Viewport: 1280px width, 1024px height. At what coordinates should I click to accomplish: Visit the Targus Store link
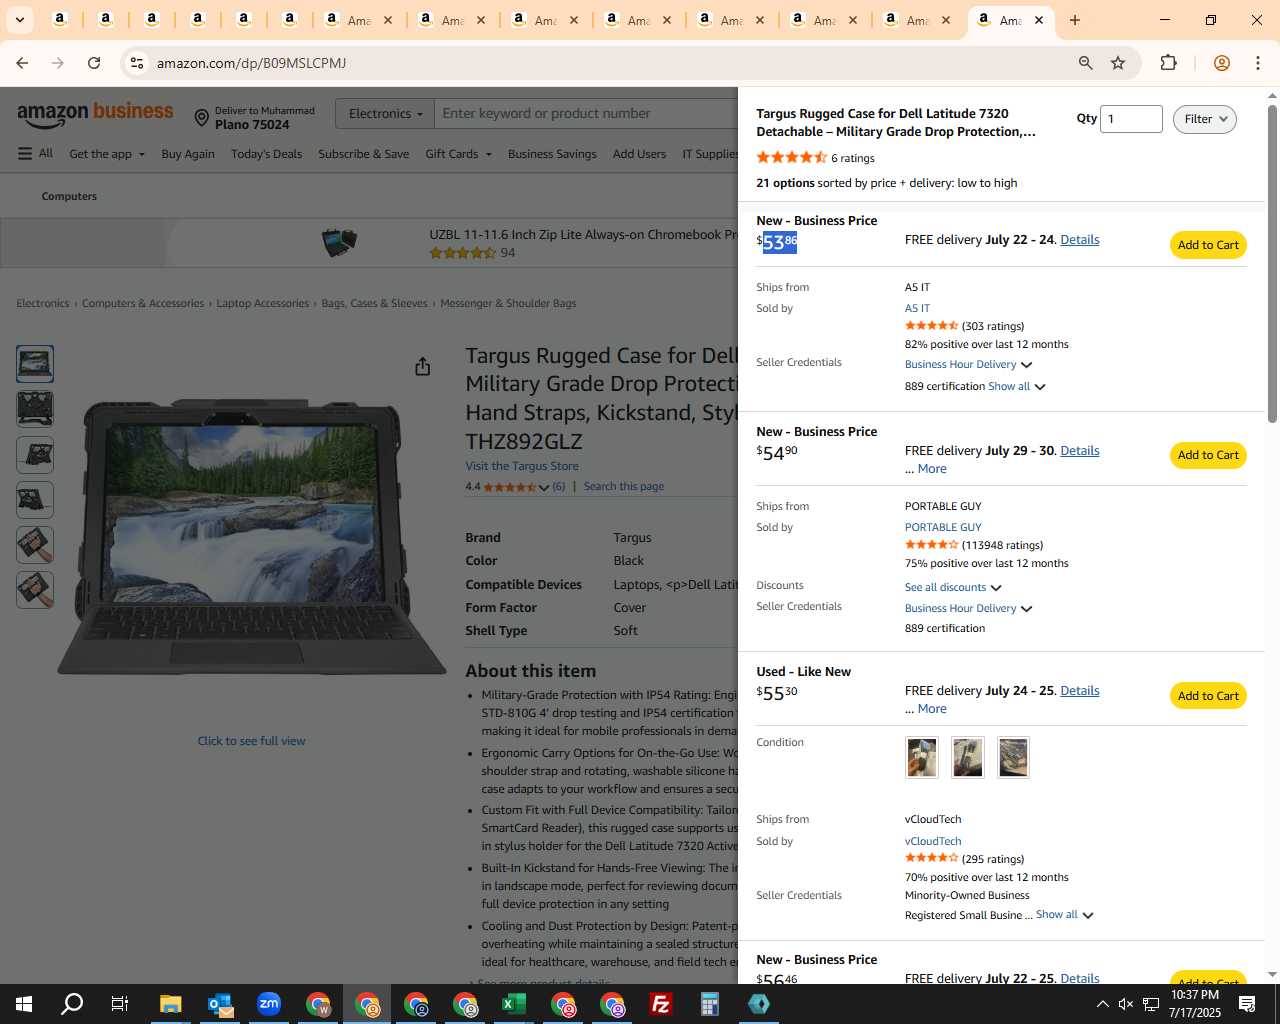click(522, 466)
